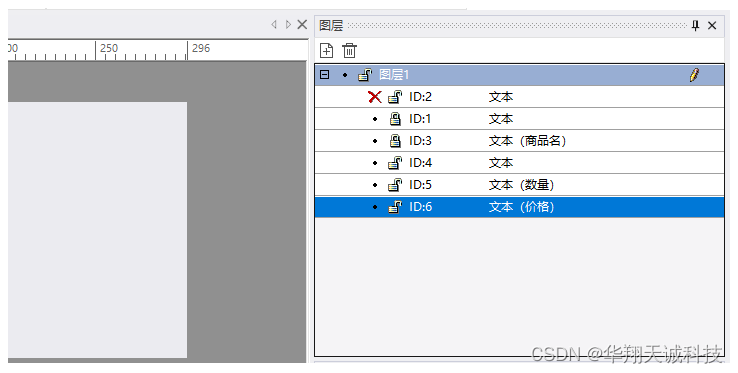738x373 pixels.
Task: Unlock the ID:1 item padlock
Action: tap(395, 119)
